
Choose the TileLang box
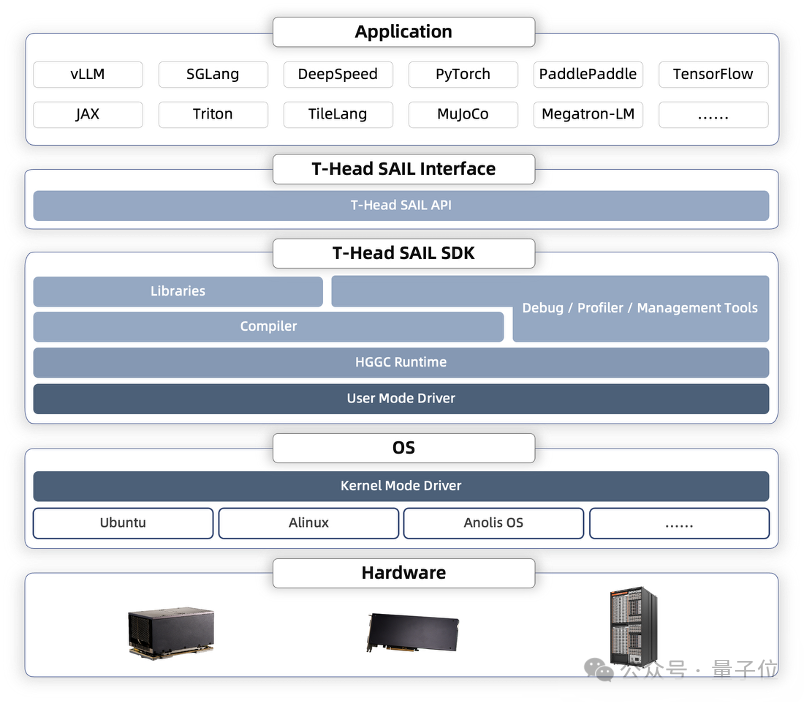[338, 114]
